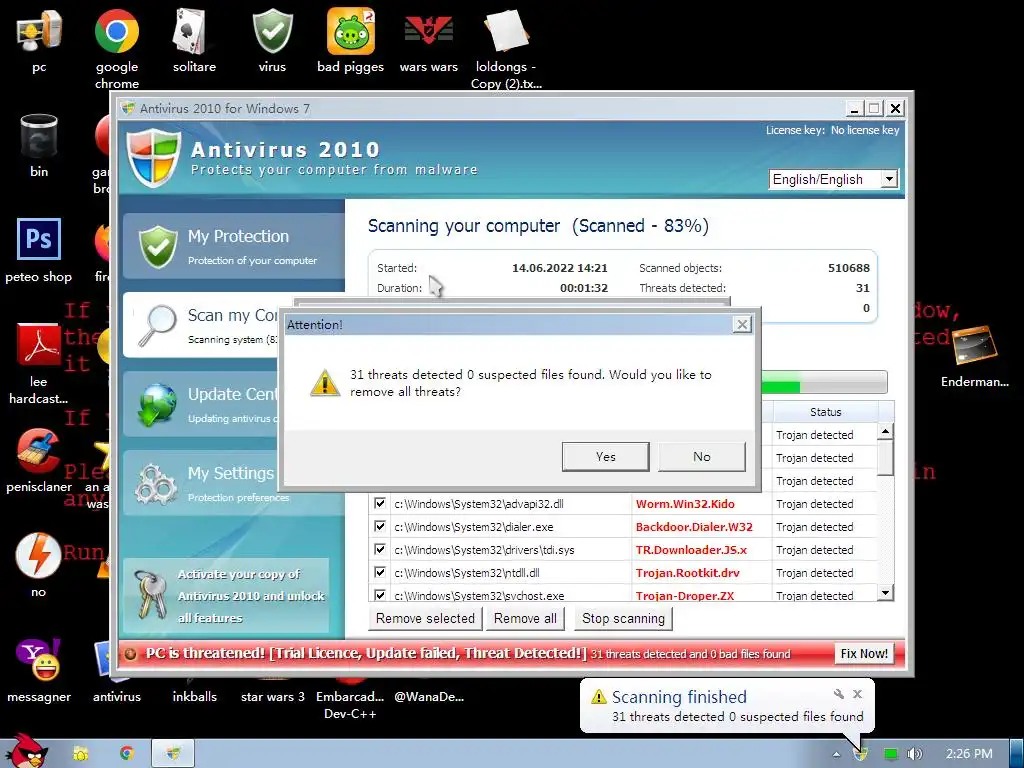This screenshot has width=1024, height=768.
Task: Uncheck dialer.exe threat checkbox
Action: coord(379,526)
